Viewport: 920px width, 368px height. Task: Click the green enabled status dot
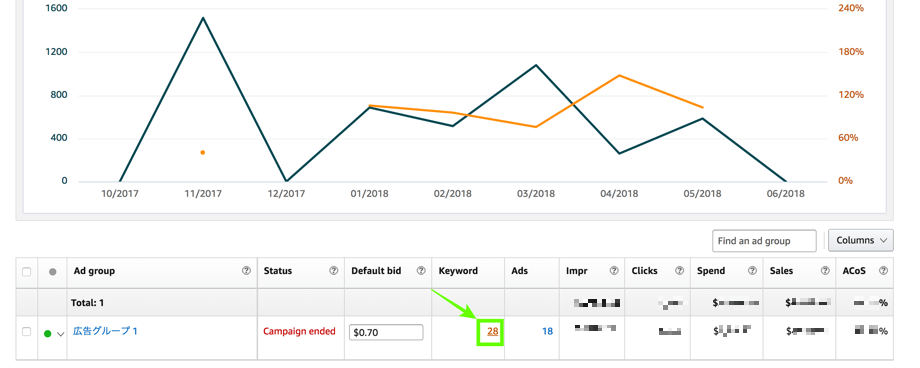[48, 334]
